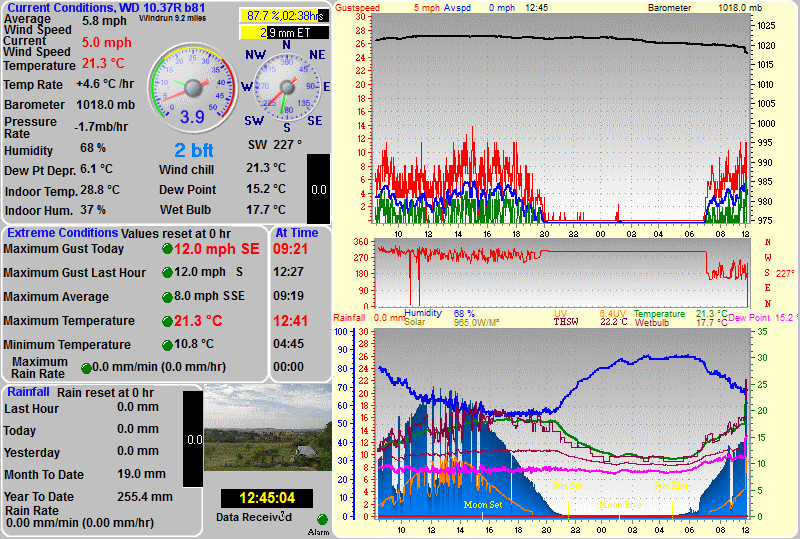The image size is (800, 539).
Task: Click green LED beside Maximum Temperature
Action: (167, 321)
